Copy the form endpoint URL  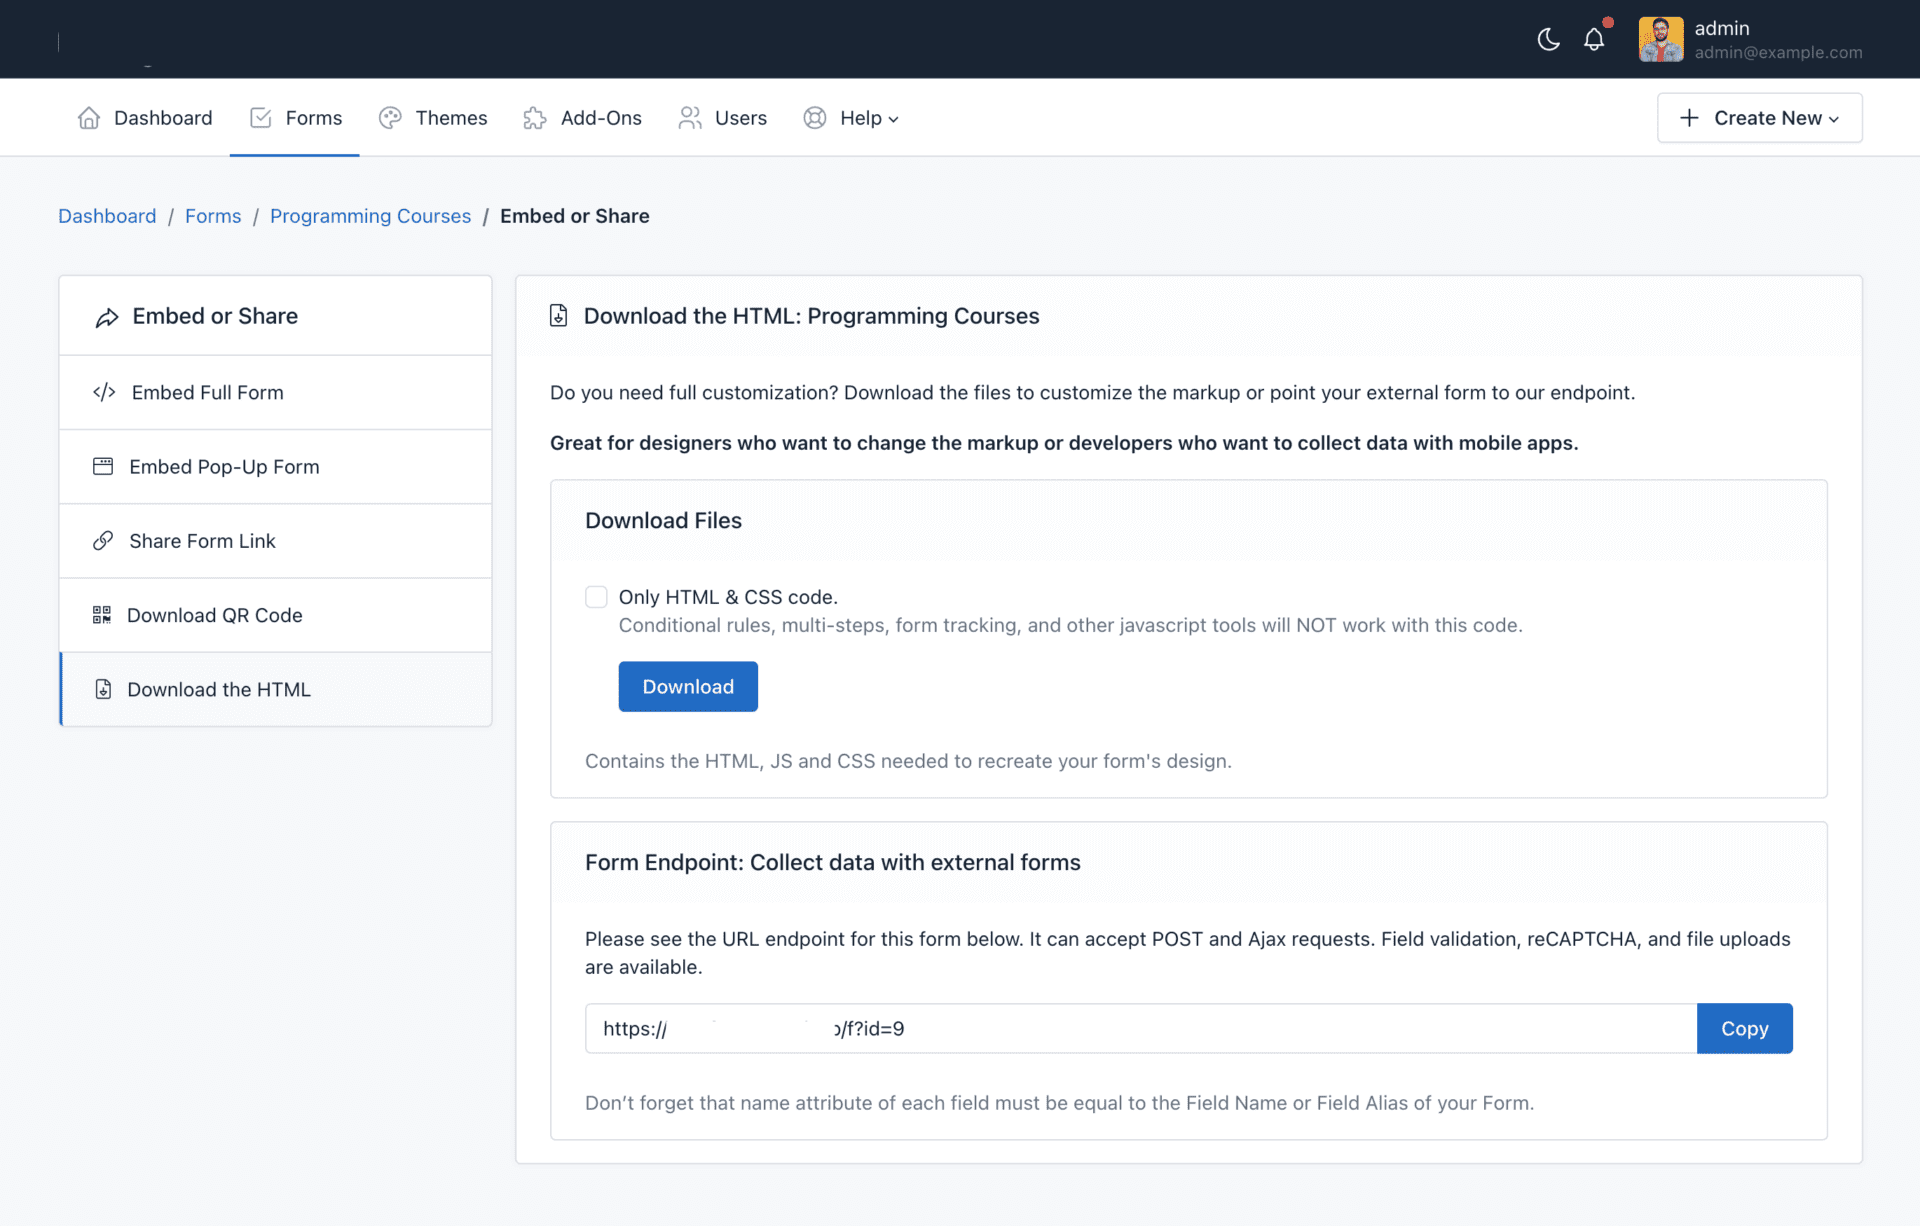pos(1744,1028)
